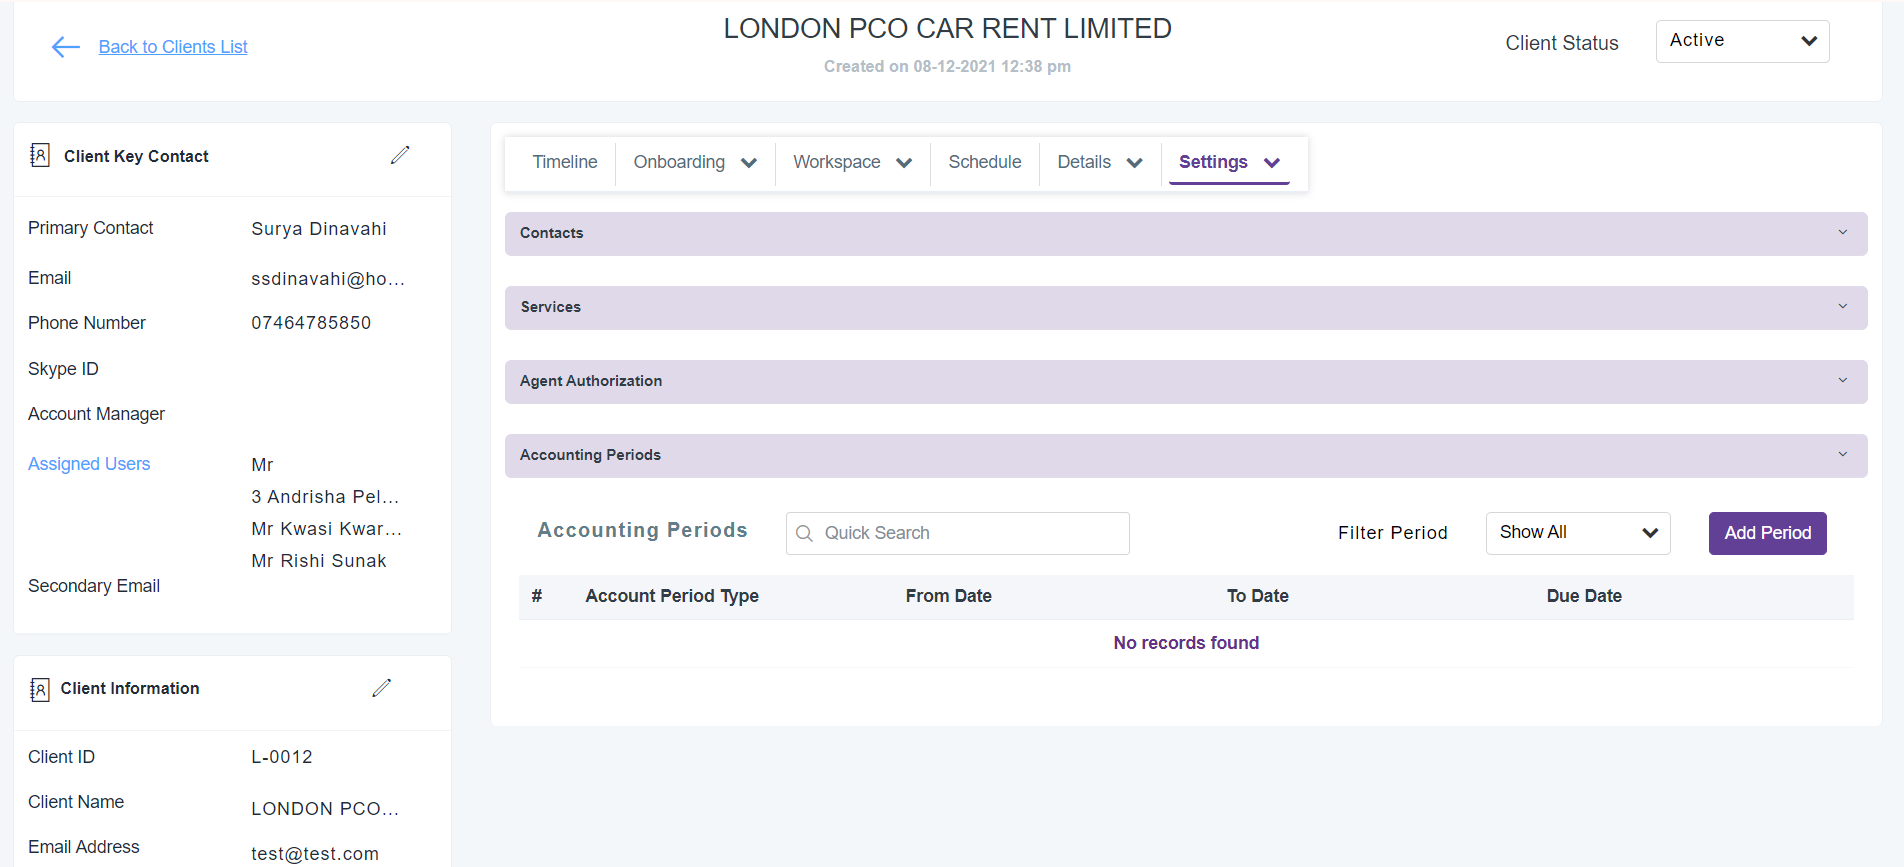
Task: Click the No records found message
Action: [1186, 643]
